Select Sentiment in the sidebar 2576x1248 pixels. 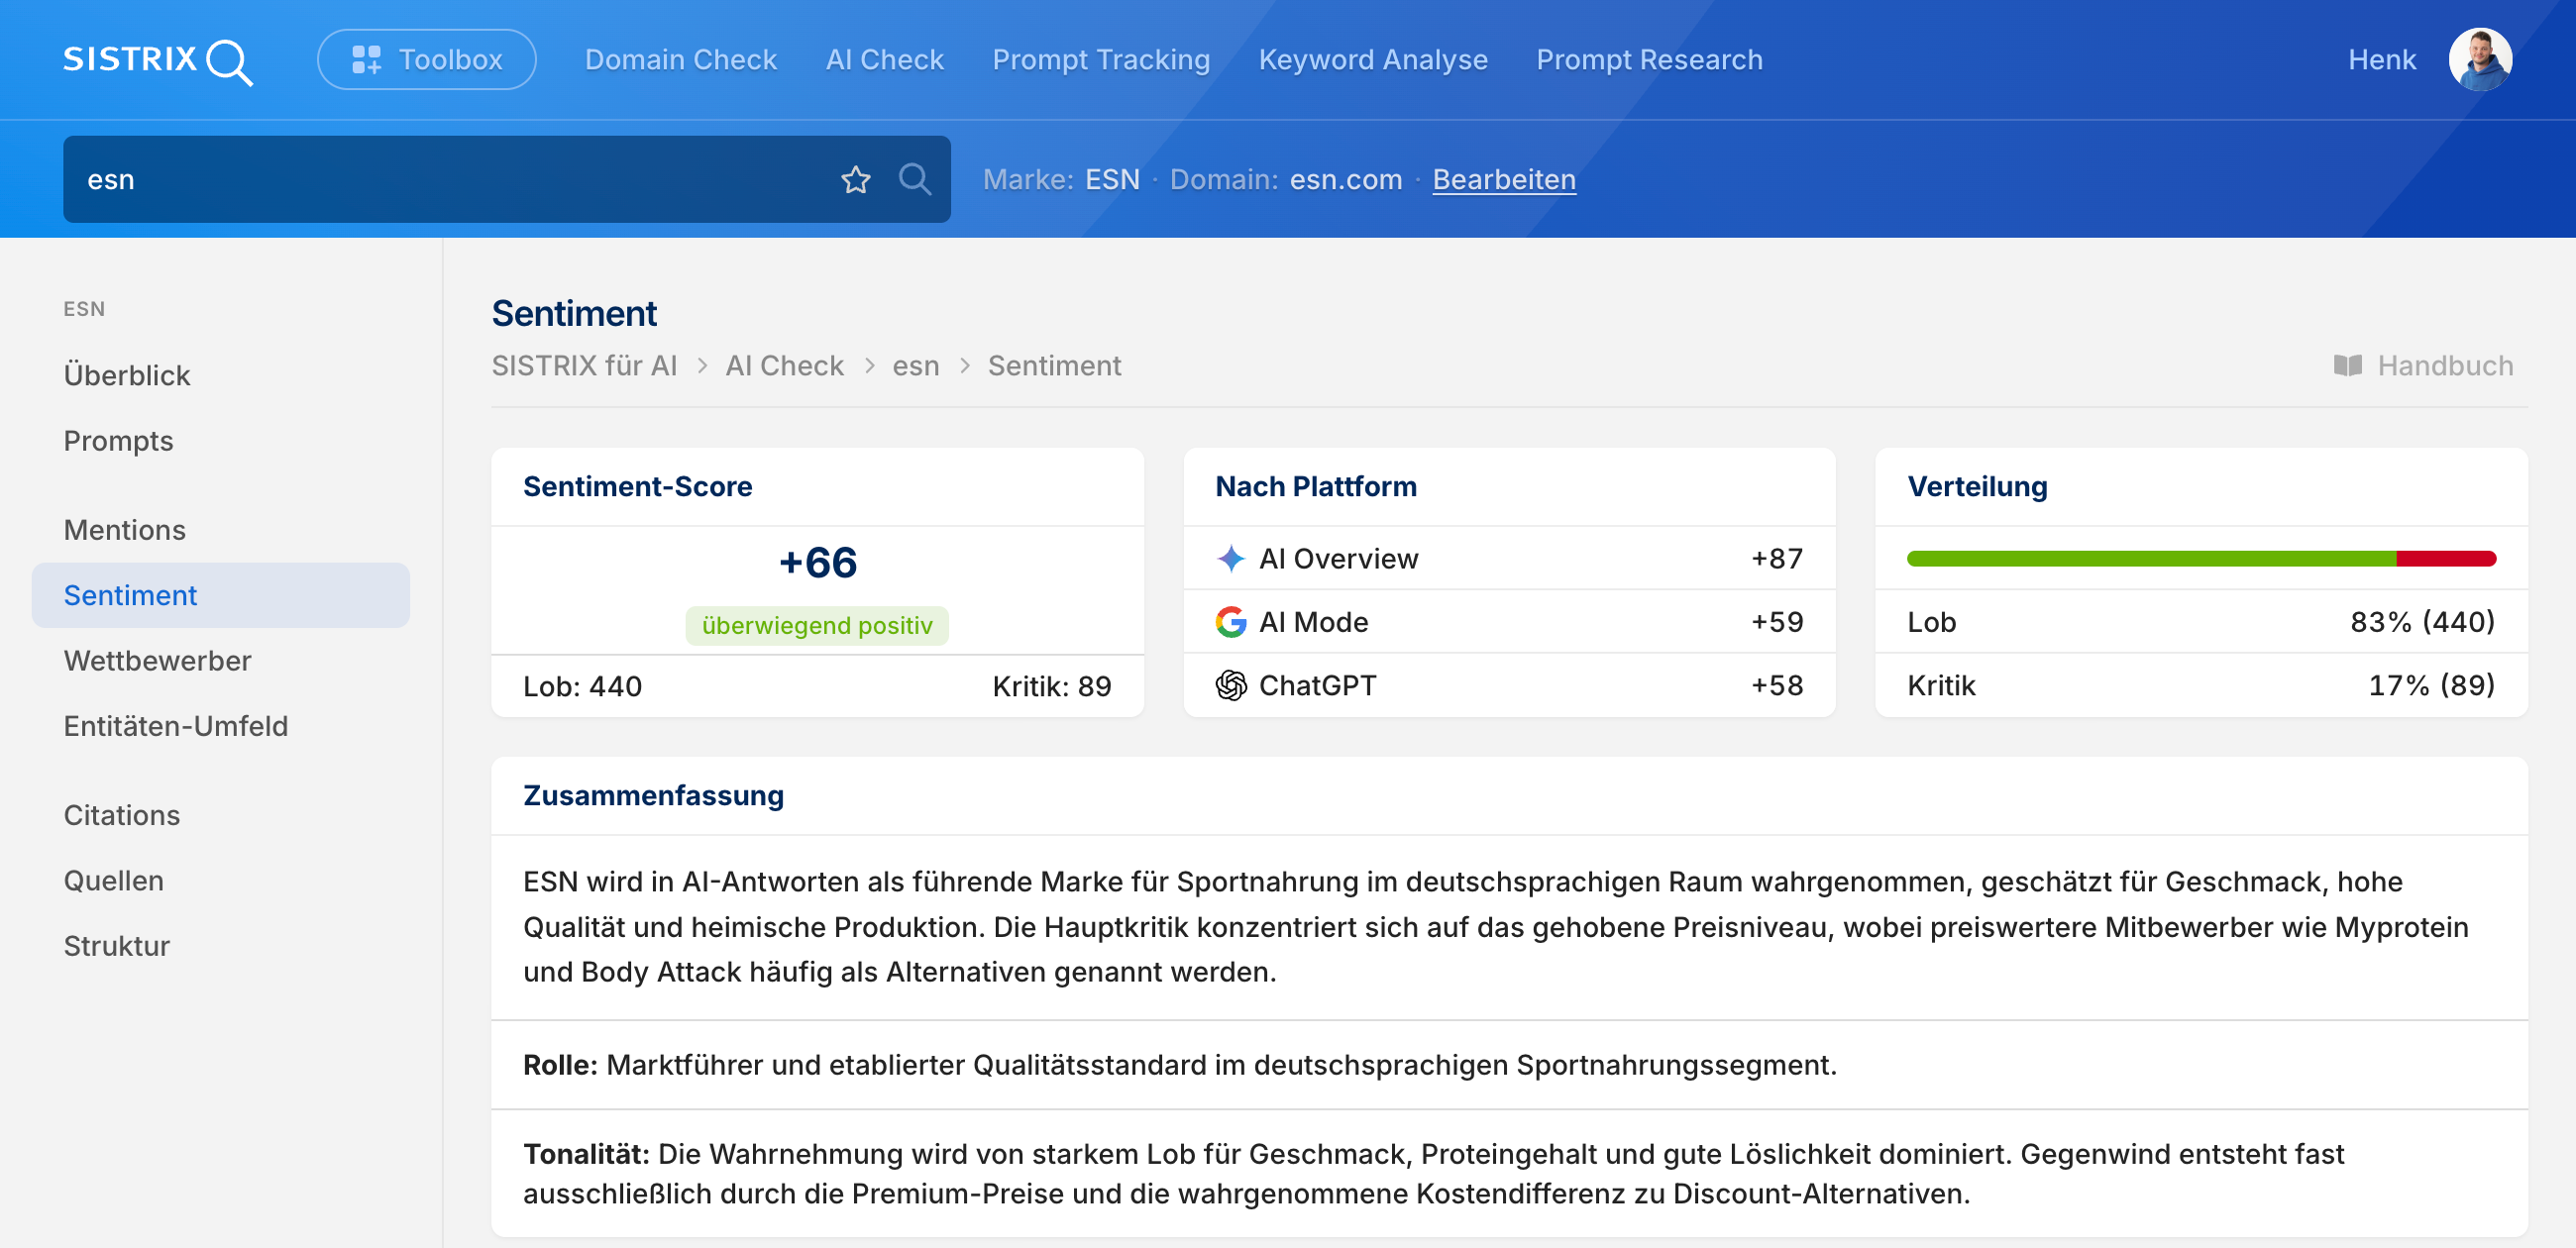[221, 596]
